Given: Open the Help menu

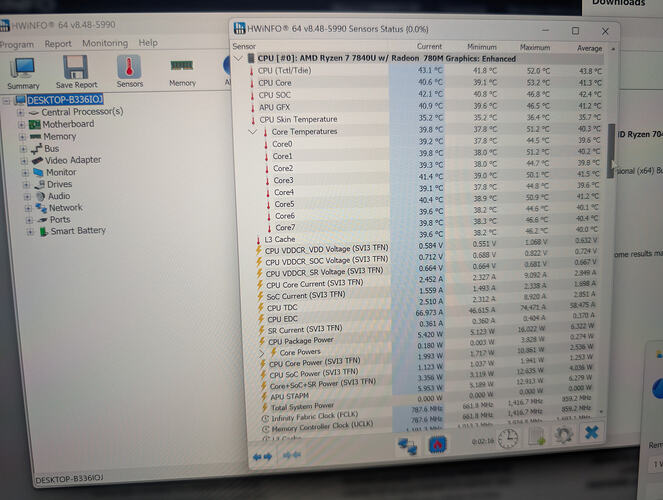Looking at the screenshot, I should [148, 43].
